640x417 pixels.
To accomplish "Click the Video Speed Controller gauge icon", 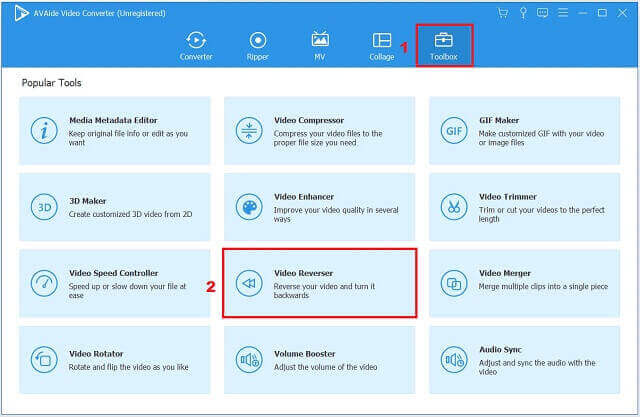I will 44,283.
